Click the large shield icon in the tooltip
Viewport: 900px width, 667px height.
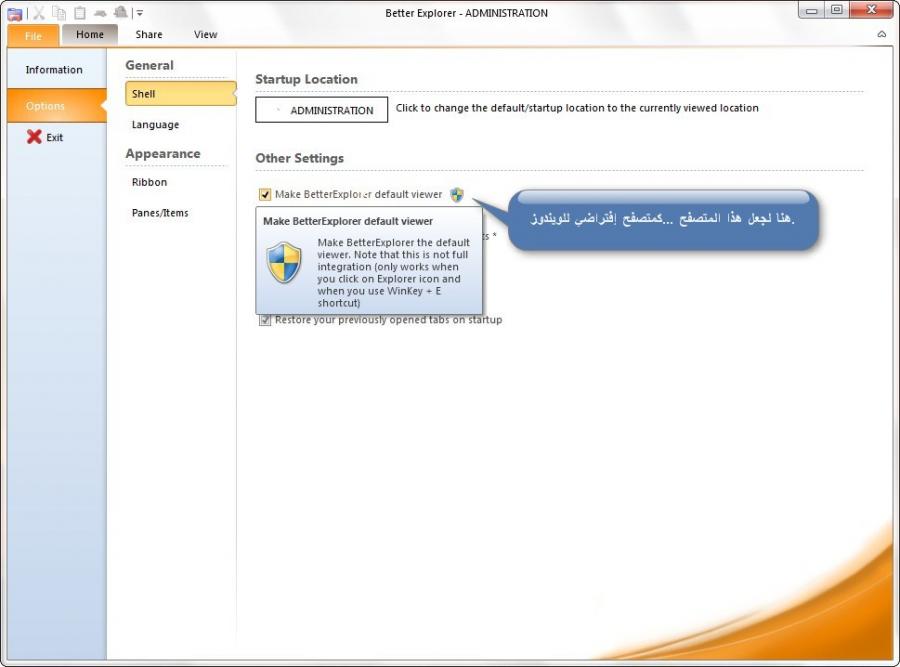pos(284,262)
